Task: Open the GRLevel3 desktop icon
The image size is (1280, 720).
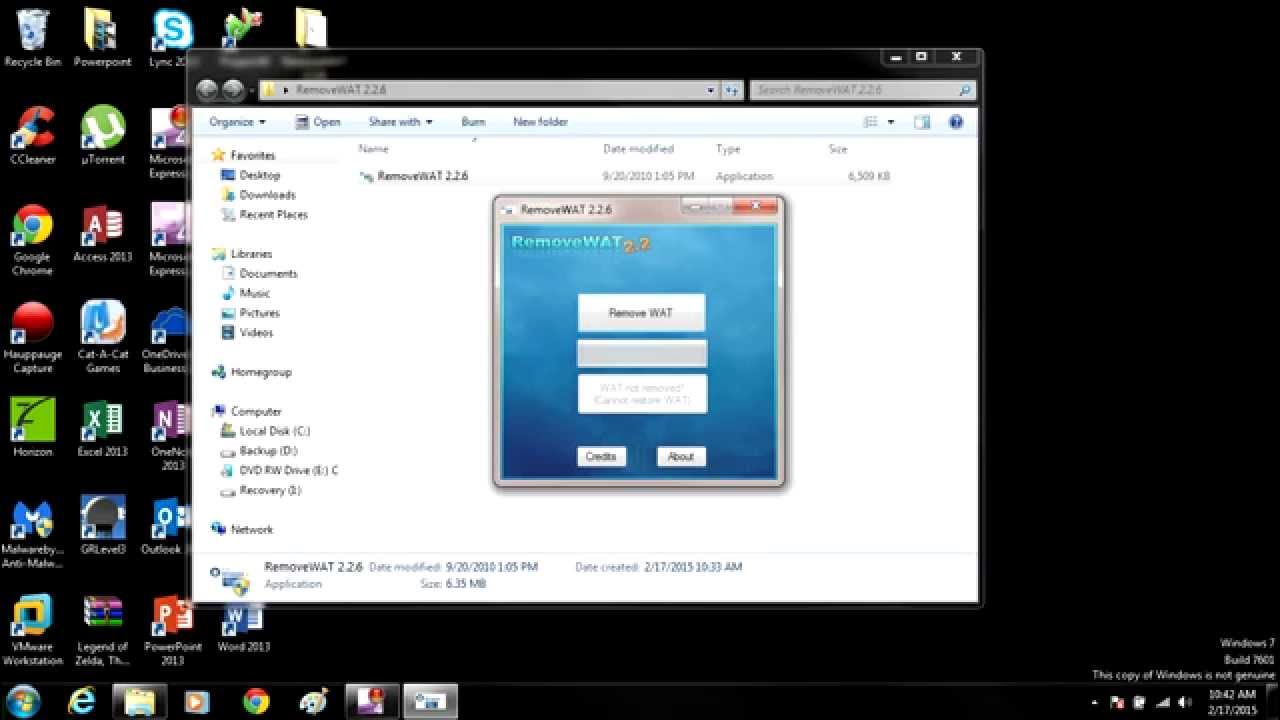Action: pos(102,525)
